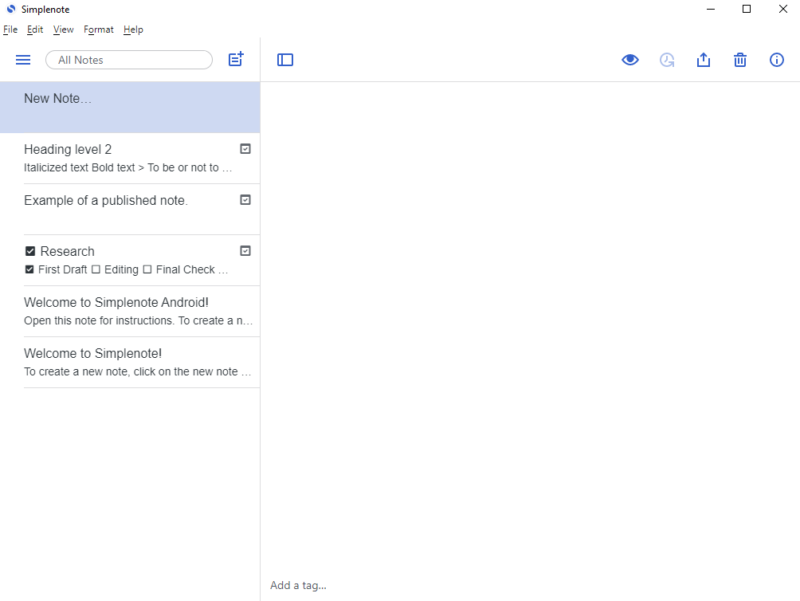Open the View menu
Screen dimensions: 800x601
63,29
